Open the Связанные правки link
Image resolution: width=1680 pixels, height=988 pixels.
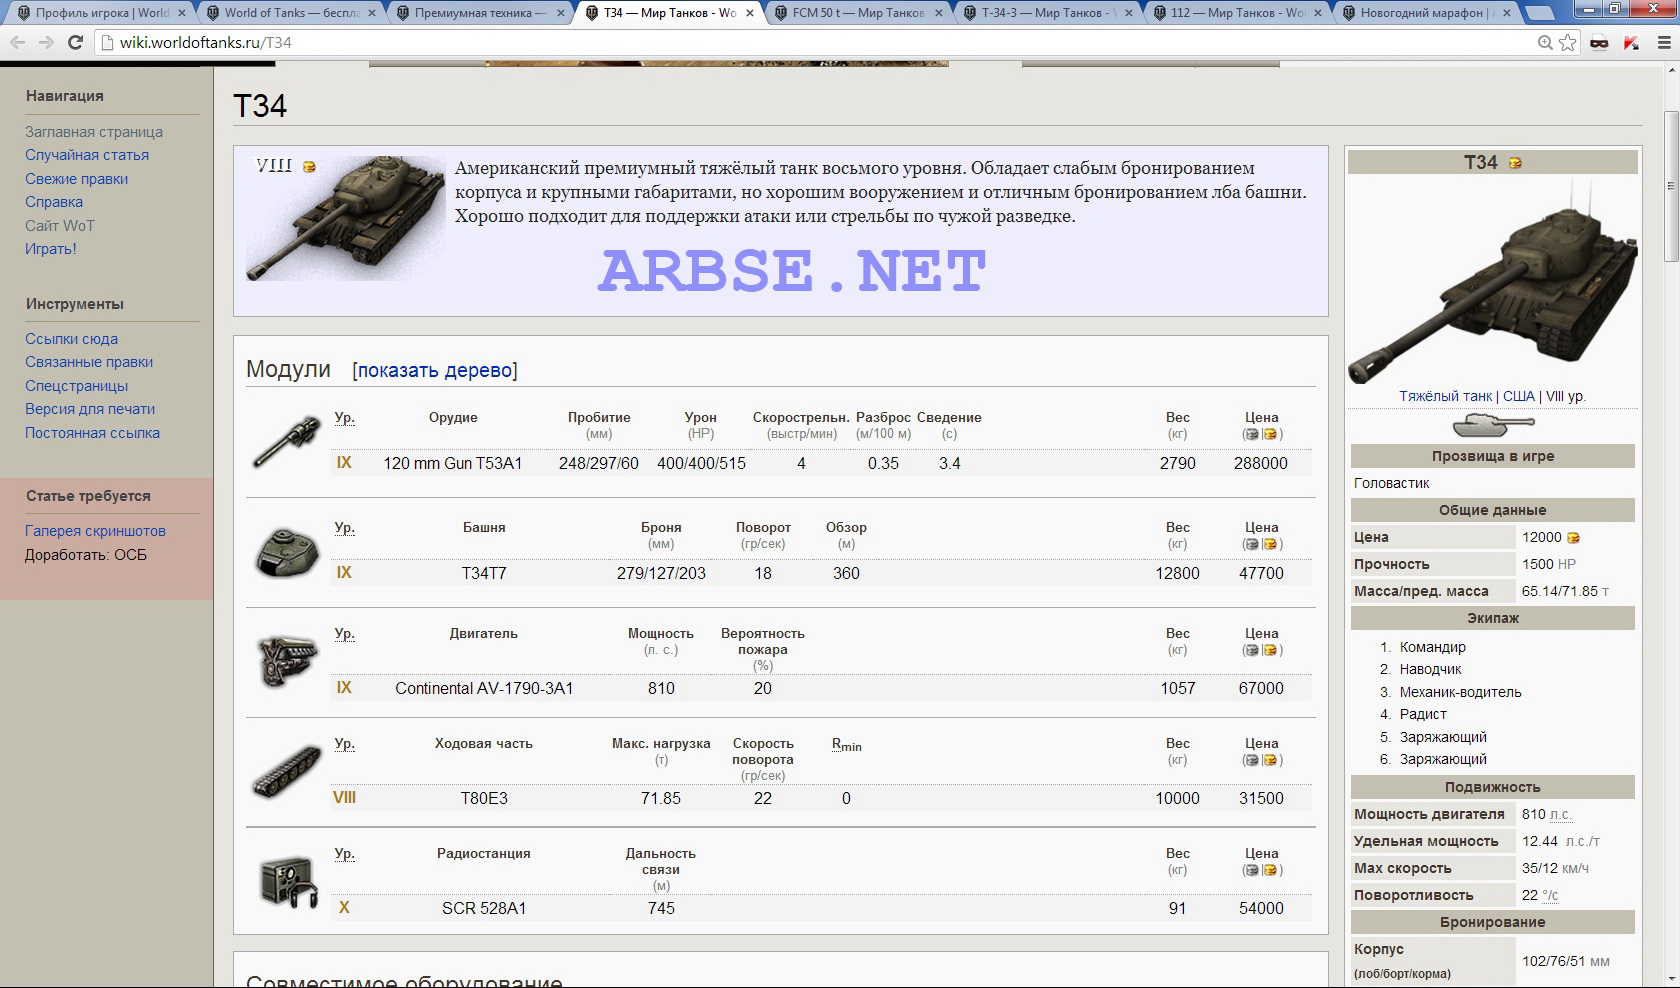pyautogui.click(x=89, y=362)
